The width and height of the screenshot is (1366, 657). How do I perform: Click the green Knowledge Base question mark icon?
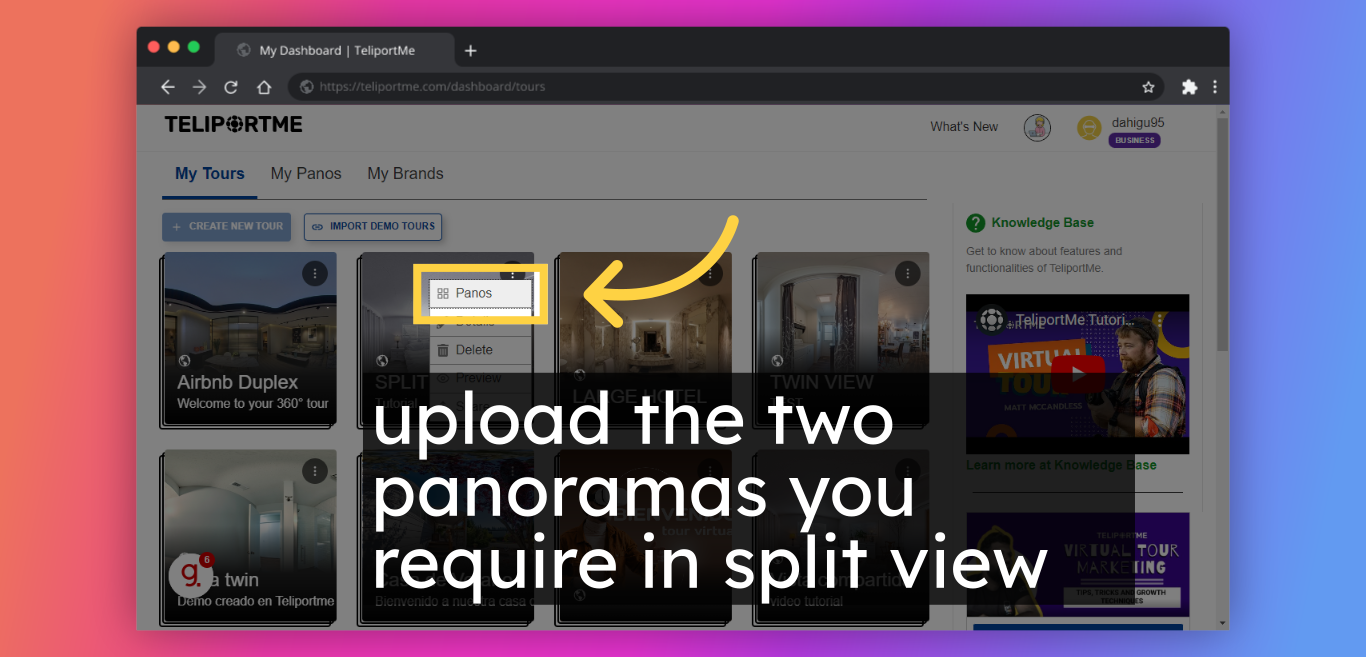point(976,223)
